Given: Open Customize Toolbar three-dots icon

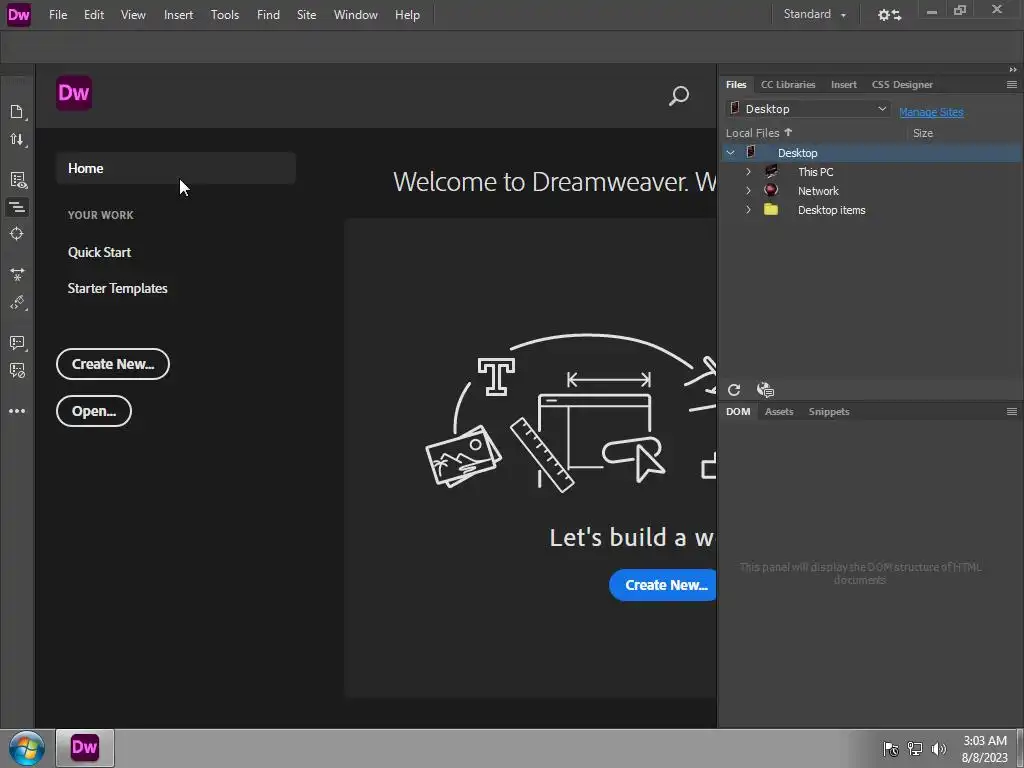Looking at the screenshot, I should (17, 411).
